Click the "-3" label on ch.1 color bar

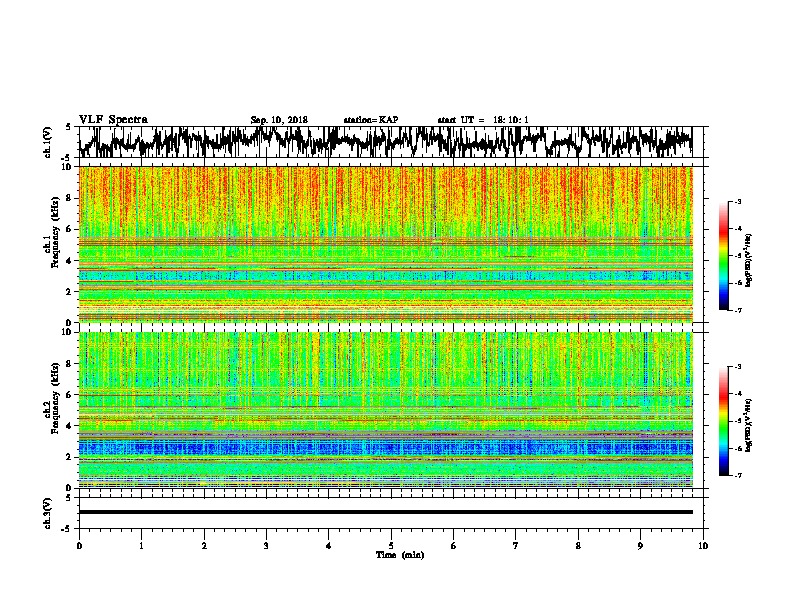pos(737,202)
